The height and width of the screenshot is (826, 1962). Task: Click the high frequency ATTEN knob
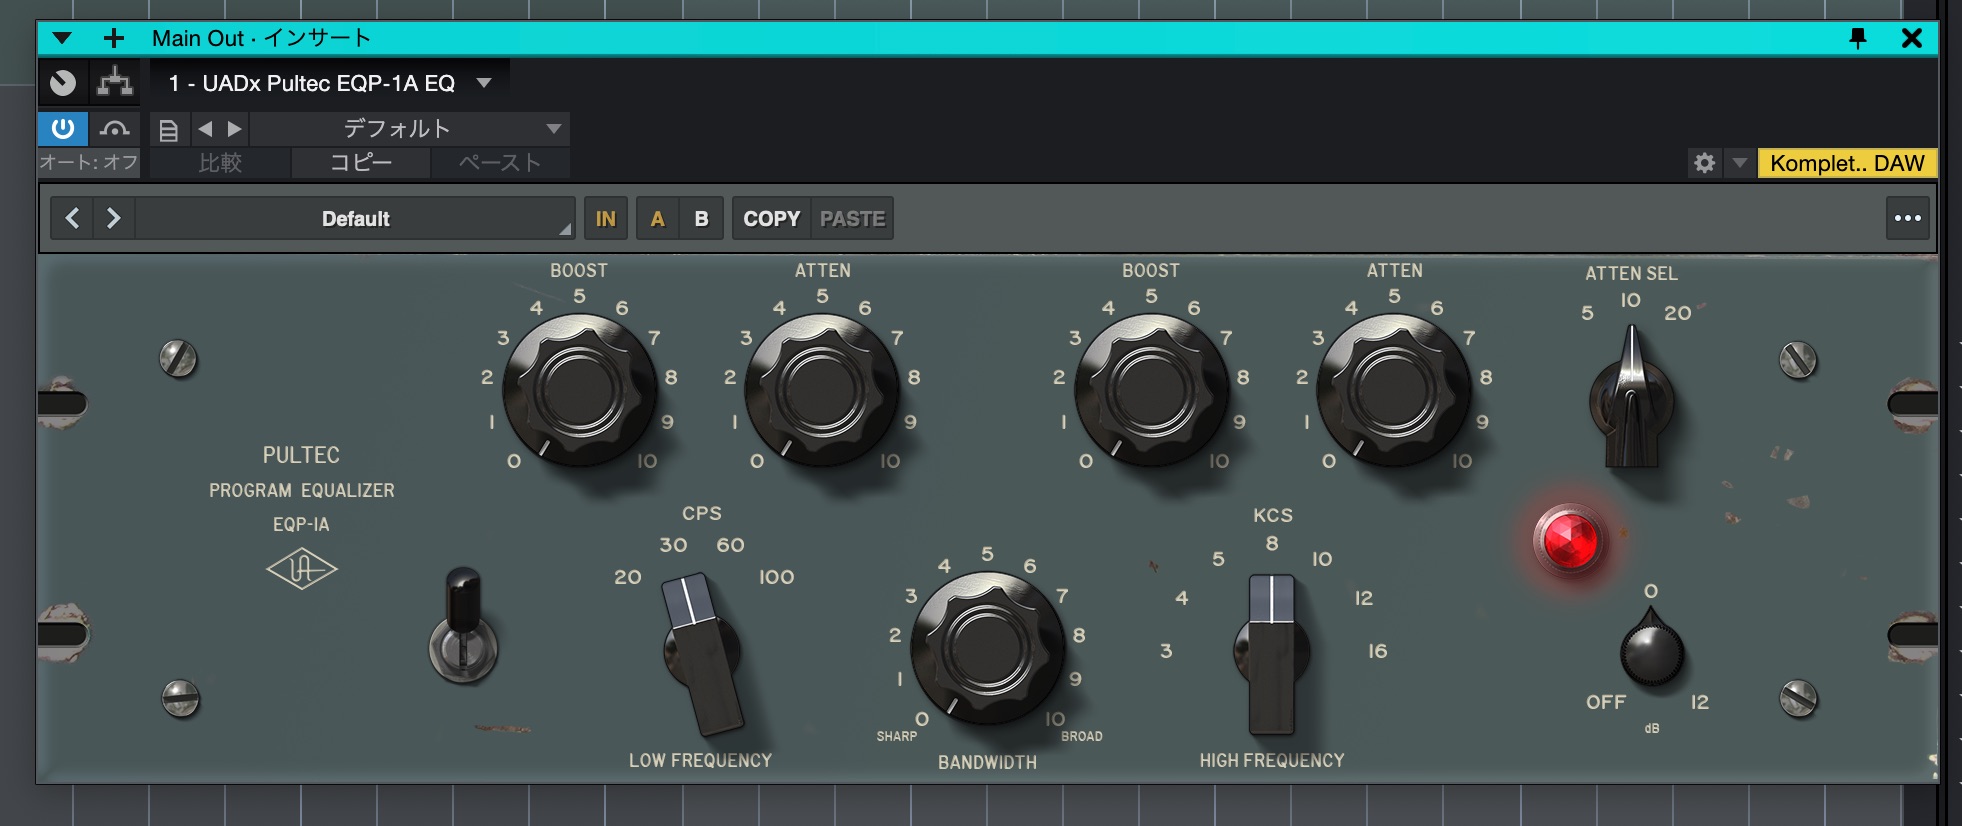click(x=1394, y=390)
